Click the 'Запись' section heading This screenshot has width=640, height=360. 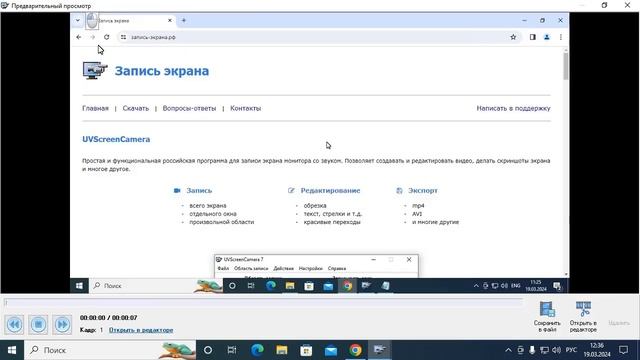click(199, 190)
